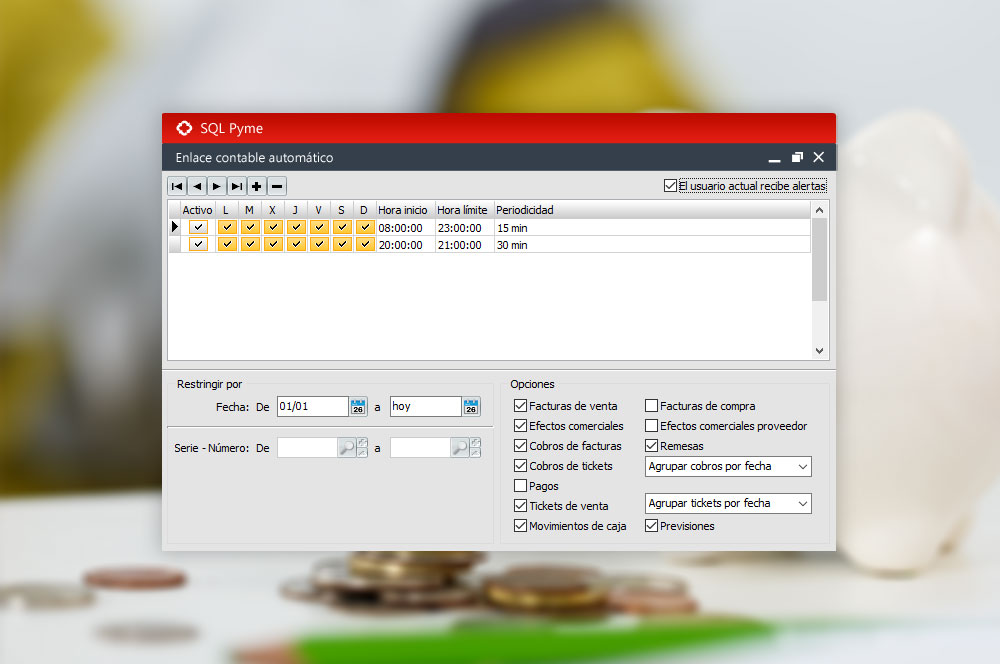Go to first record navigator button

click(177, 186)
